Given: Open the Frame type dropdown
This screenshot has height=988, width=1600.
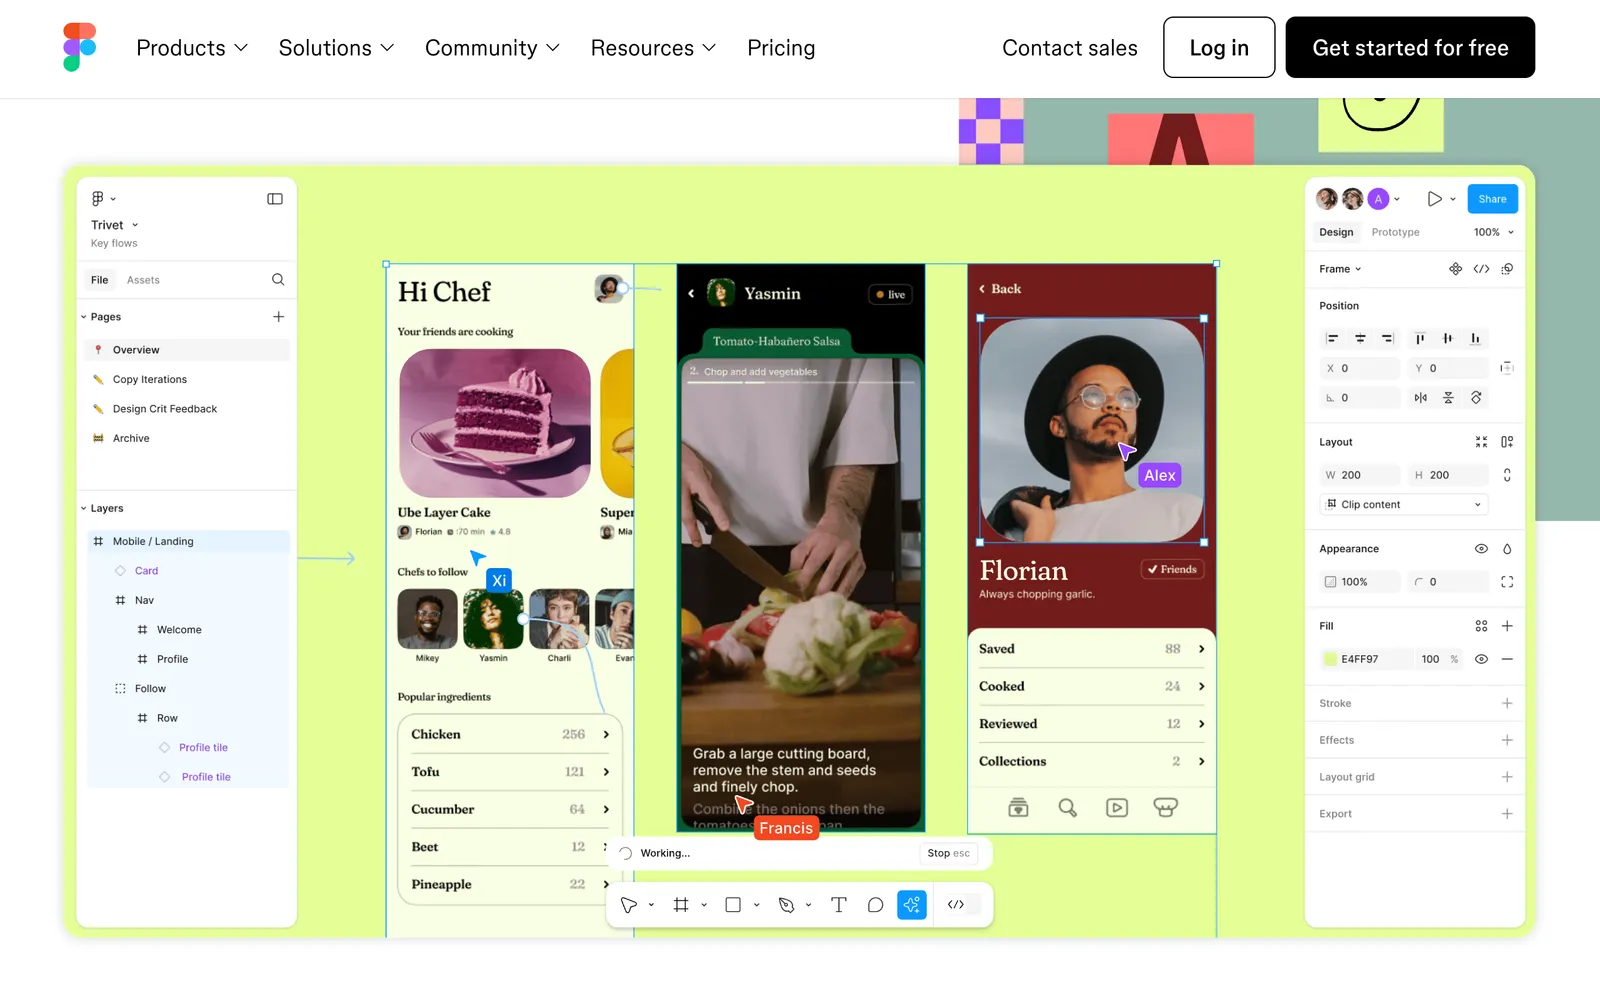Looking at the screenshot, I should [x=1339, y=268].
